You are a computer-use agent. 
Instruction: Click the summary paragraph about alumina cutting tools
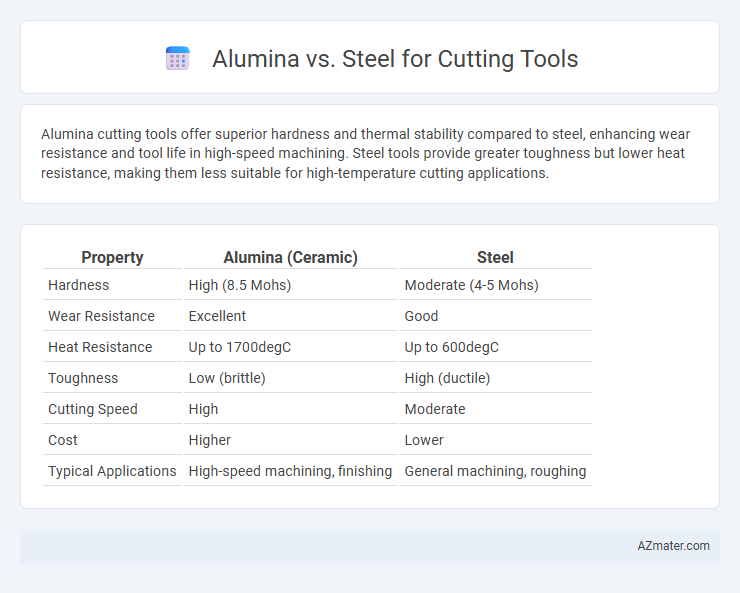(366, 153)
